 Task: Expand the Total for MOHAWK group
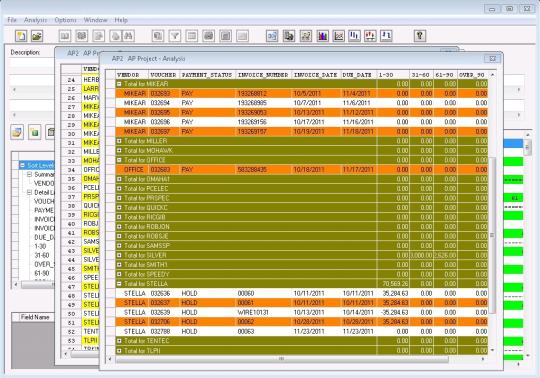pos(119,150)
